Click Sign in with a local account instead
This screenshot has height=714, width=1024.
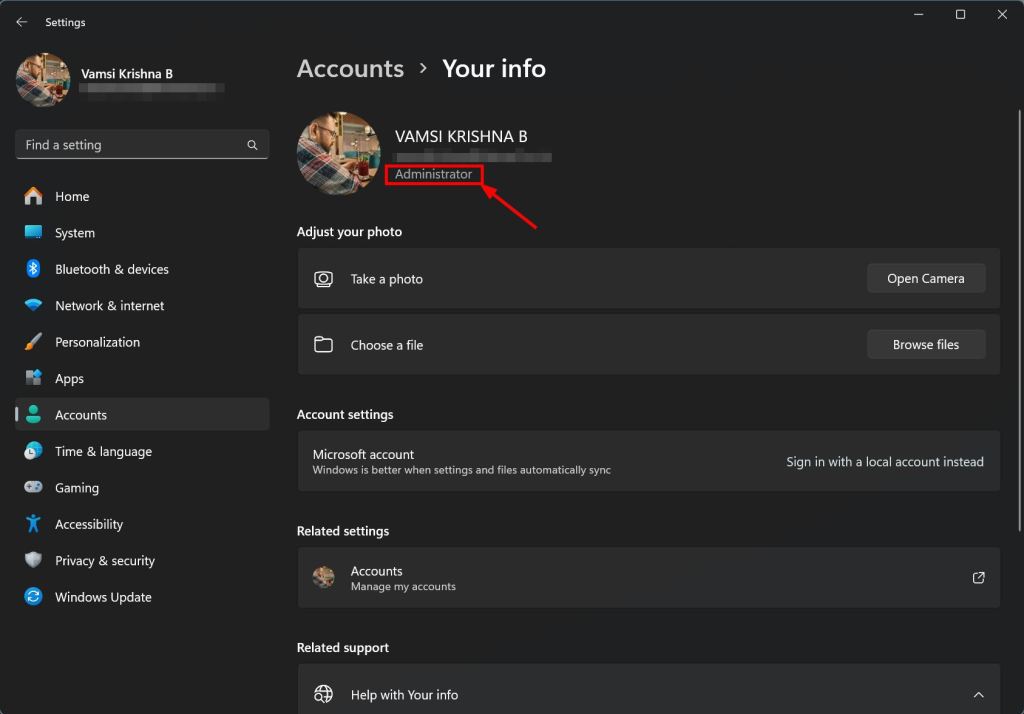click(x=884, y=462)
